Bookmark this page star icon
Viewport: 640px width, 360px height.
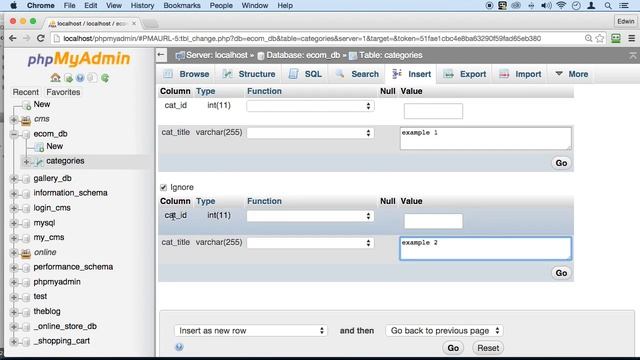600,38
